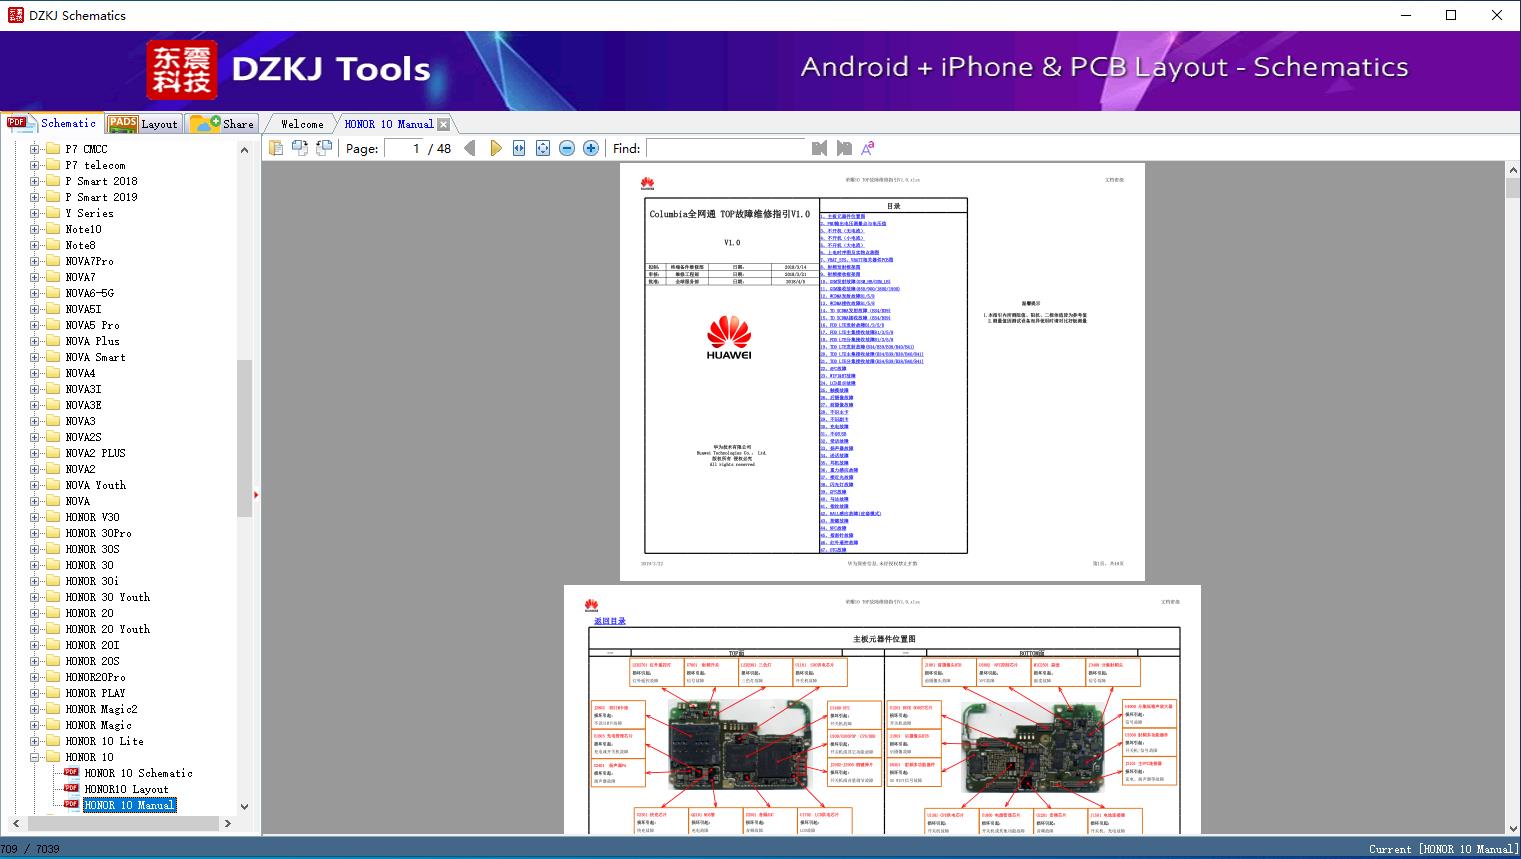Click the document scroll-up arrow
This screenshot has width=1521, height=859.
coord(1512,171)
